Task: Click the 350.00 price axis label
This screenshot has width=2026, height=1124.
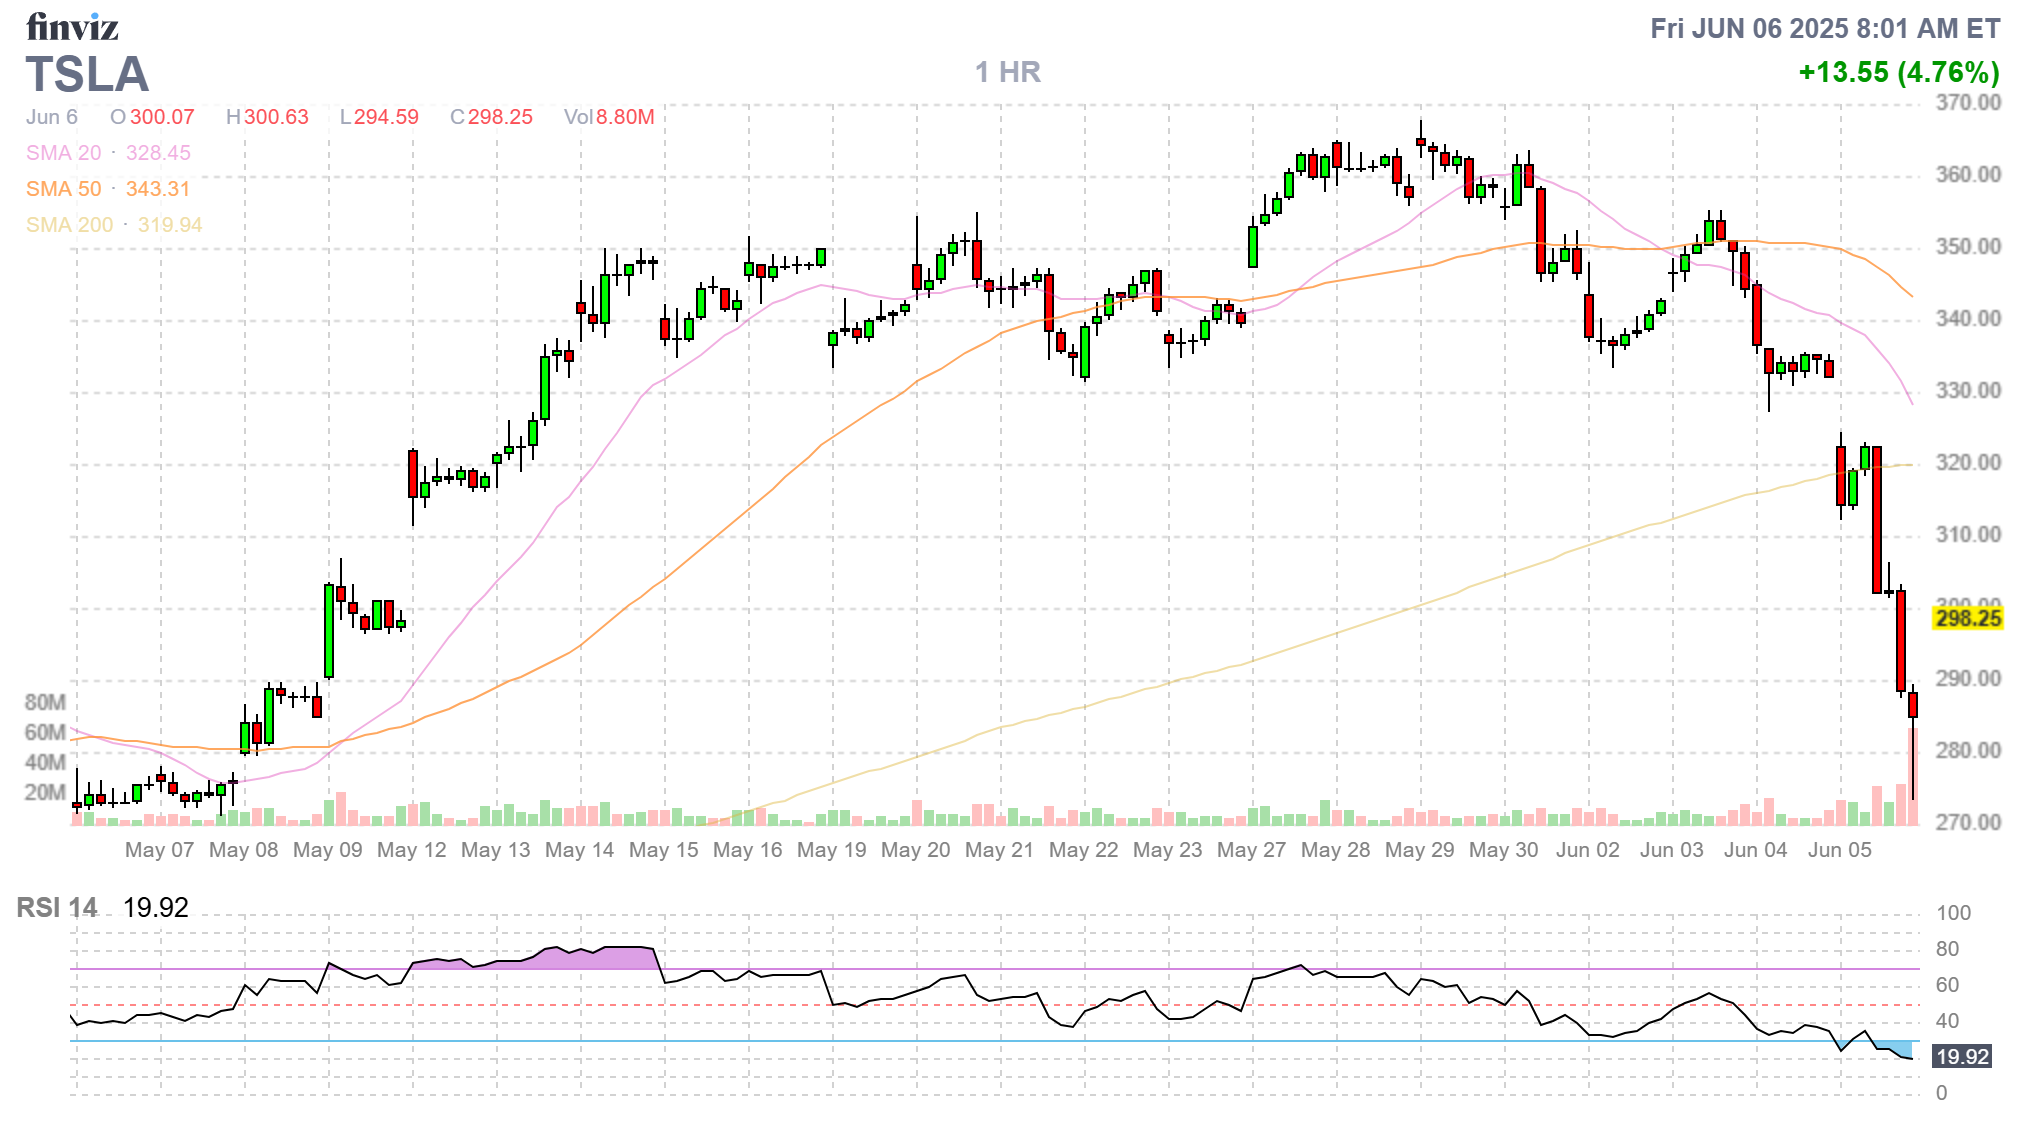Action: tap(1968, 246)
